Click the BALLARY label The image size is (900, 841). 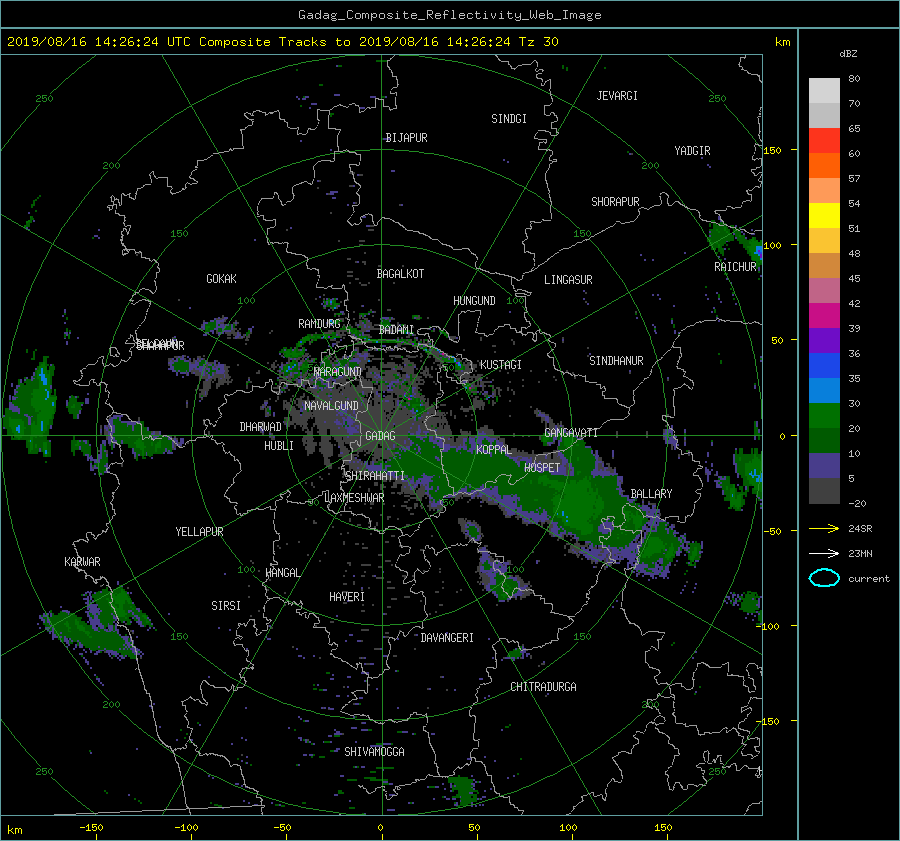(651, 494)
